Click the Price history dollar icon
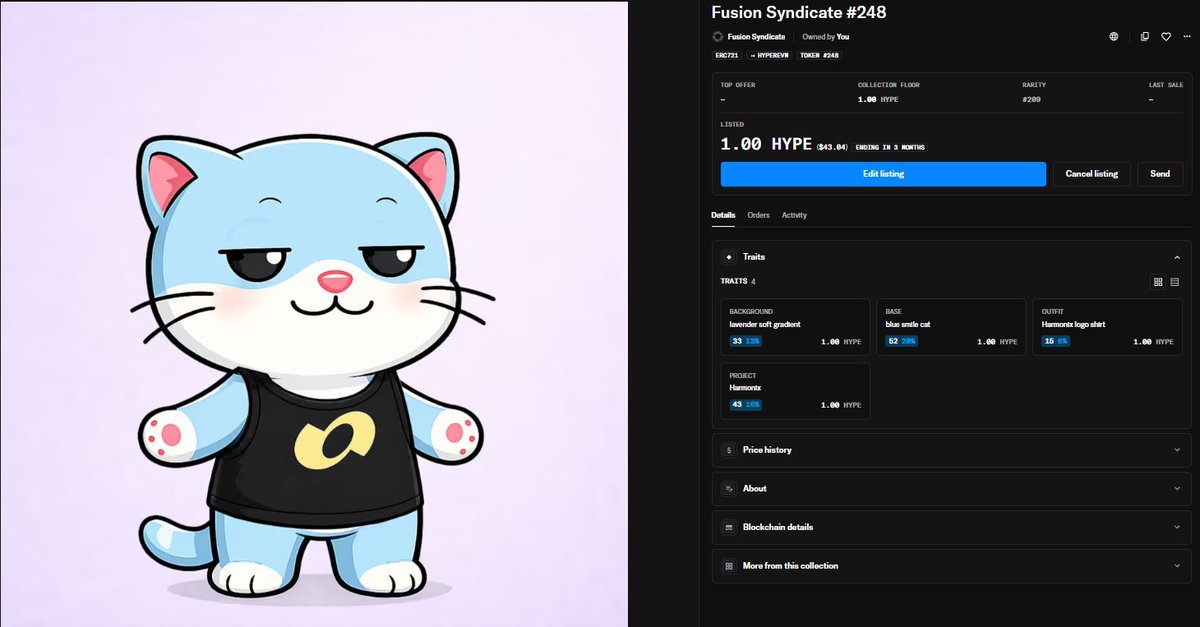 coord(729,450)
